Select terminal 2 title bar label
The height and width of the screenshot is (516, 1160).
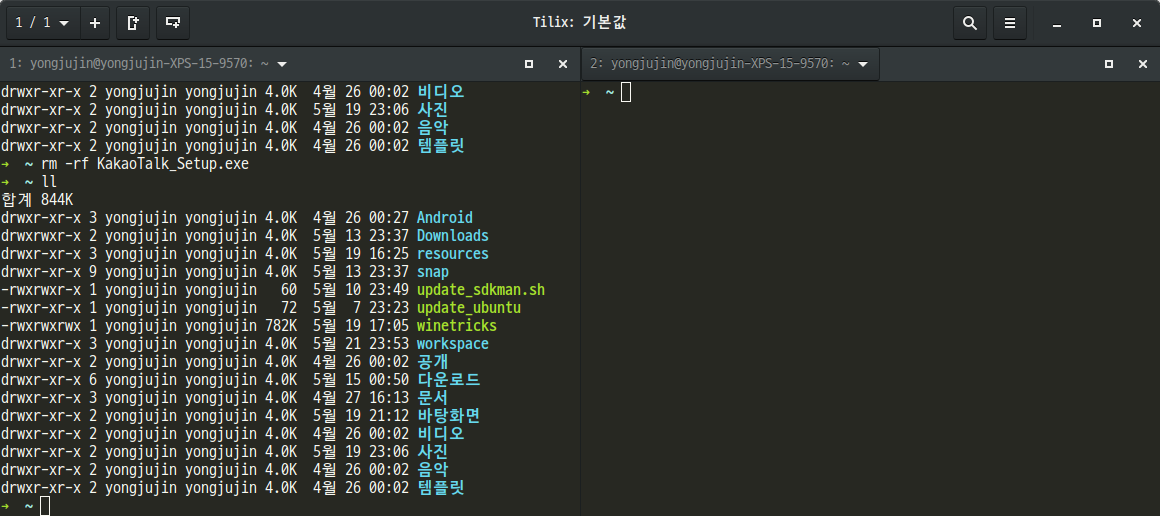[720, 64]
